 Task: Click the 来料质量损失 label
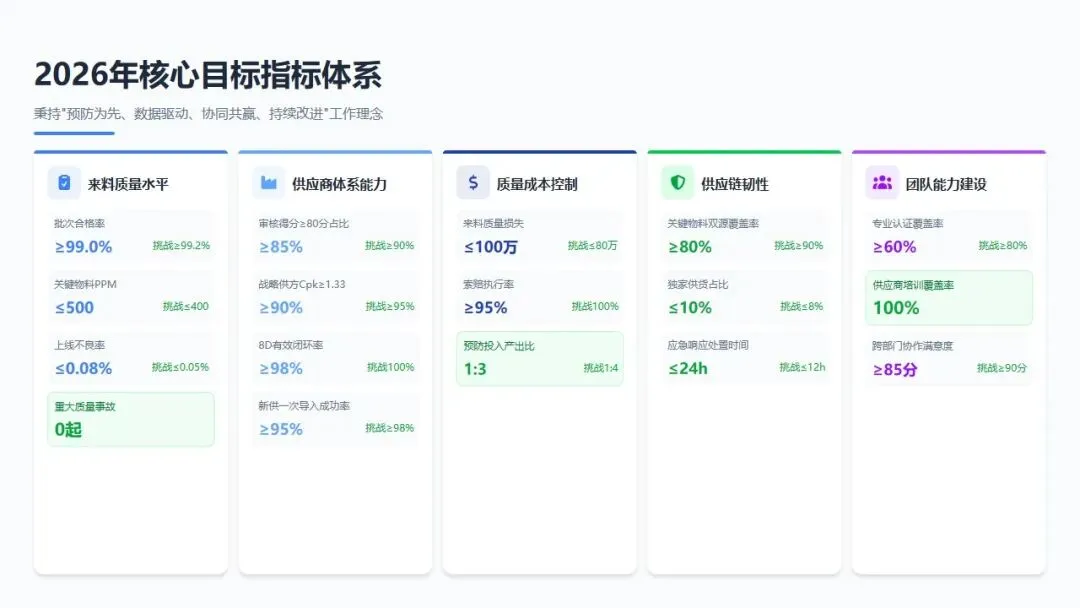493,223
